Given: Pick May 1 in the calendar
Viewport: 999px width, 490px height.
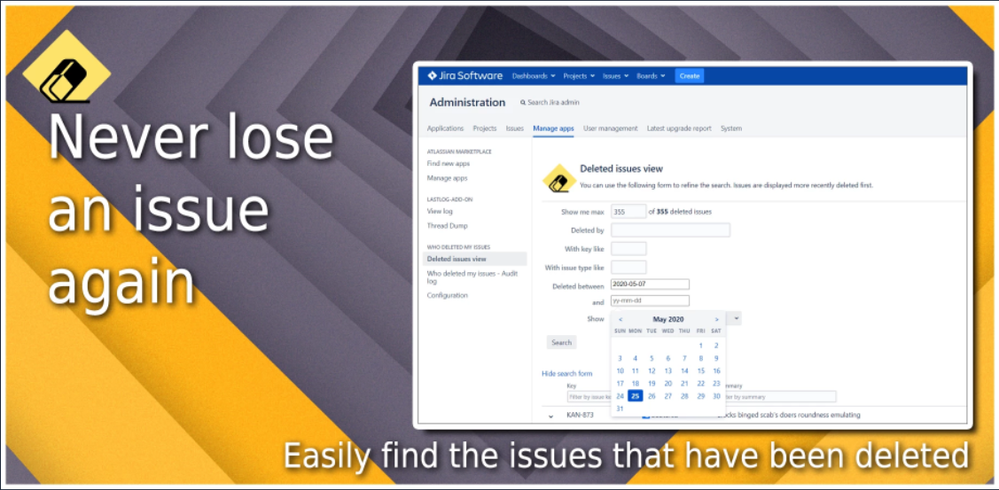Looking at the screenshot, I should pyautogui.click(x=701, y=345).
